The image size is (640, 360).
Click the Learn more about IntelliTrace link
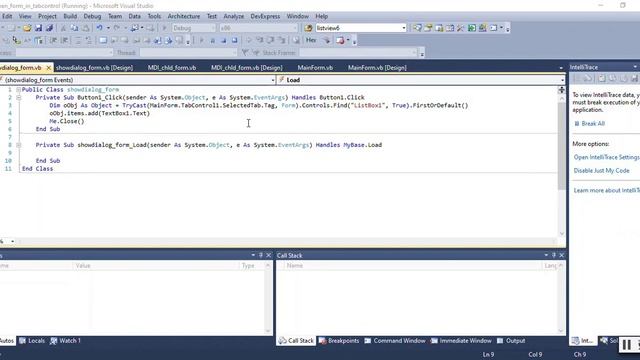click(607, 191)
